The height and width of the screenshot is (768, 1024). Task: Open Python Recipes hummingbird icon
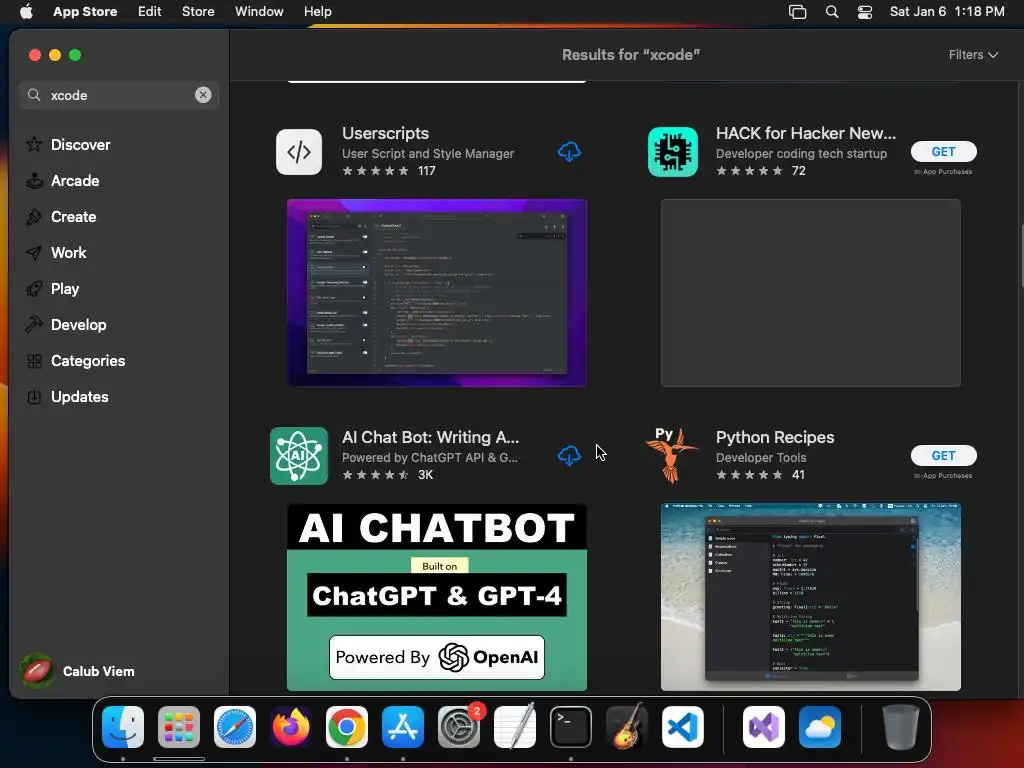[x=672, y=455]
